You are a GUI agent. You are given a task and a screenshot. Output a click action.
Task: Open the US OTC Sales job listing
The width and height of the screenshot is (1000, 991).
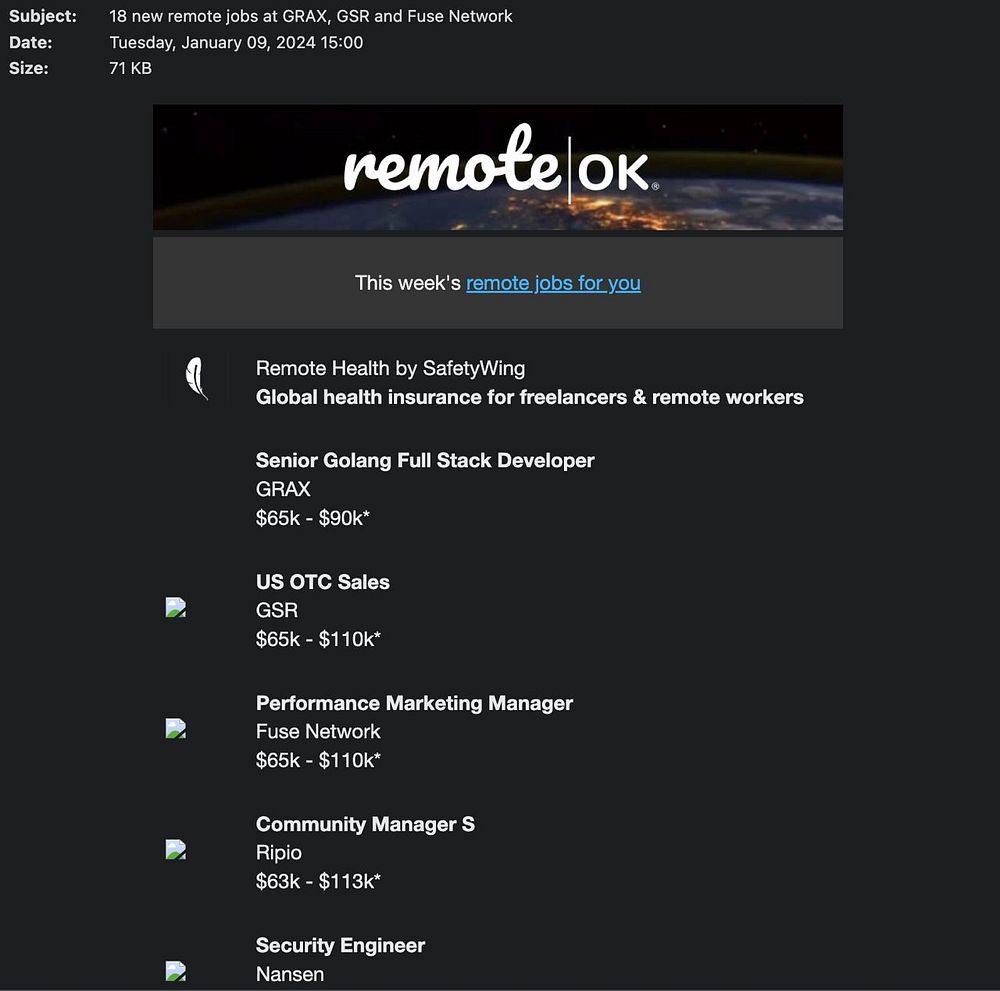(322, 582)
